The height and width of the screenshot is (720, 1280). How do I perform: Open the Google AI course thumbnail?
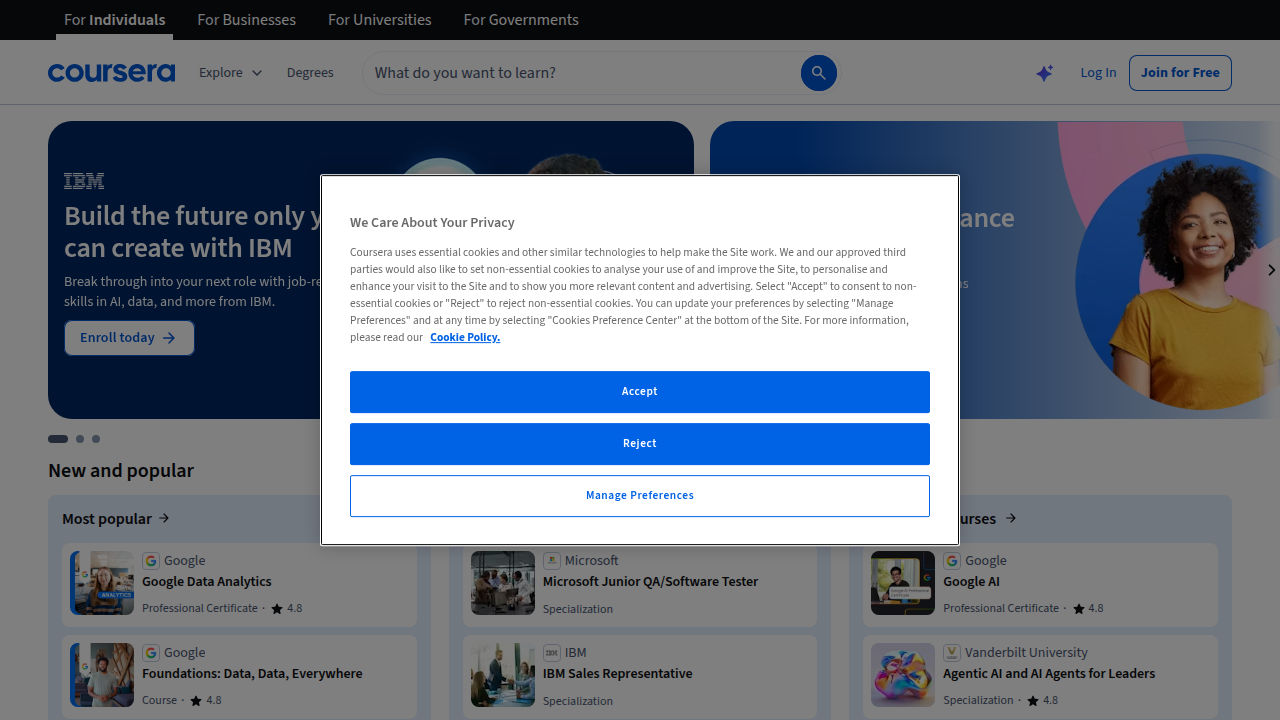(903, 583)
